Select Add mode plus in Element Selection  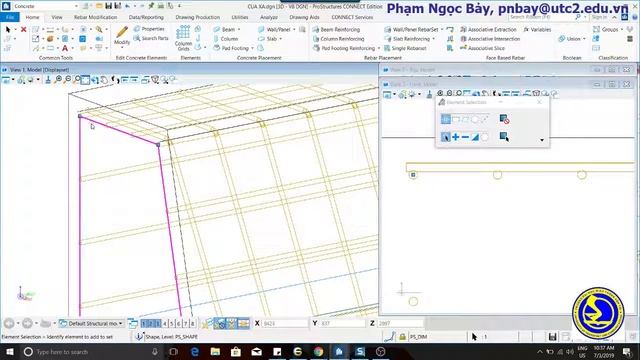click(x=456, y=137)
